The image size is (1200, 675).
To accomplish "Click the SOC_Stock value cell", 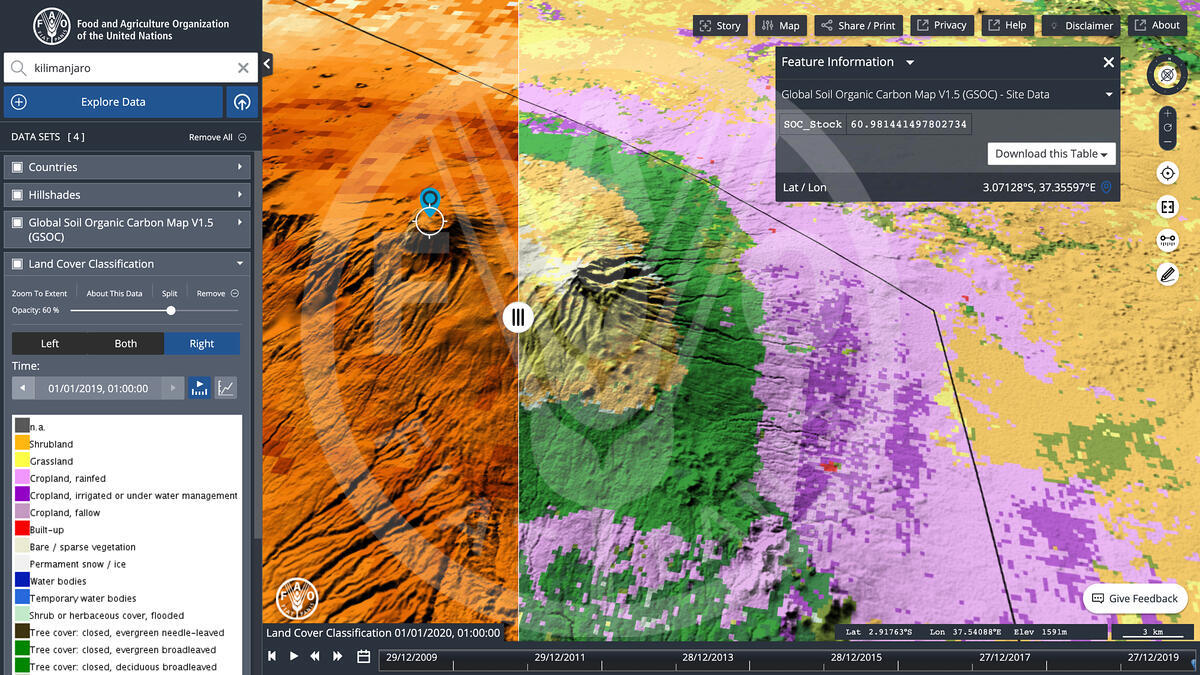I will (x=909, y=124).
